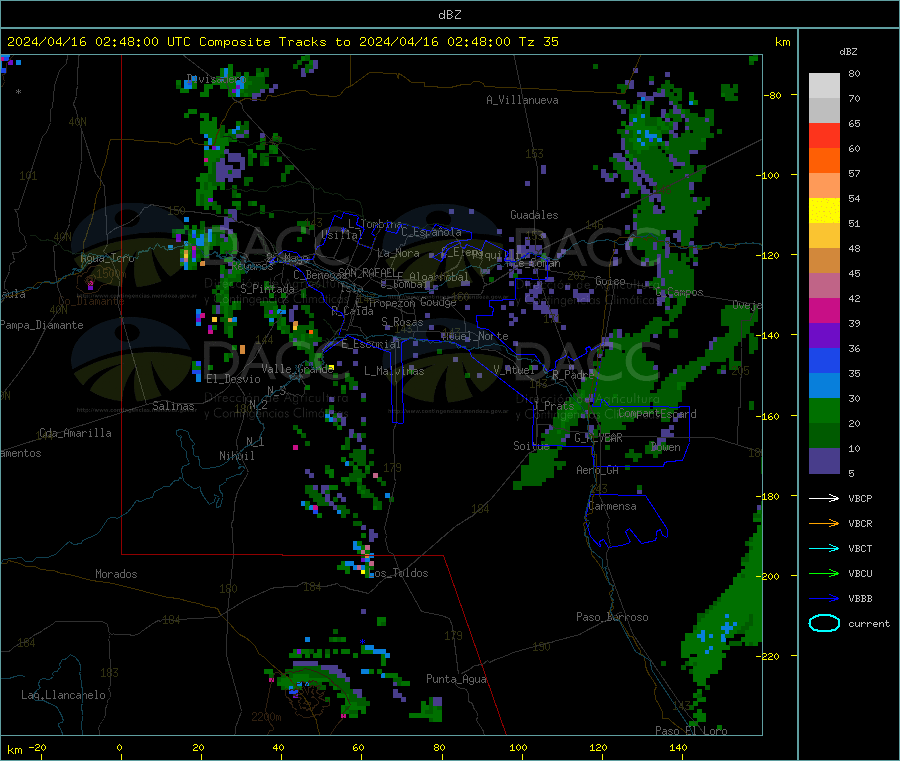Viewport: 900px width, 761px height.
Task: Click the '-160' tick on right axis
Action: click(x=770, y=416)
